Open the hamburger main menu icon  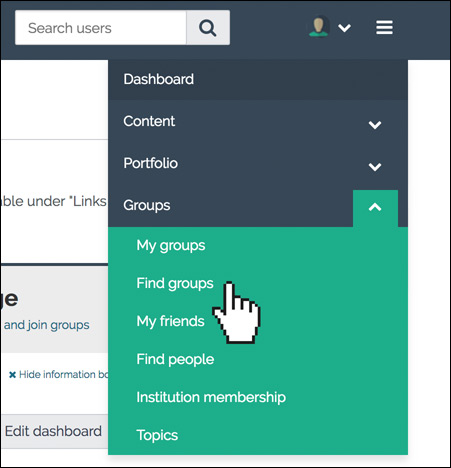(x=384, y=27)
